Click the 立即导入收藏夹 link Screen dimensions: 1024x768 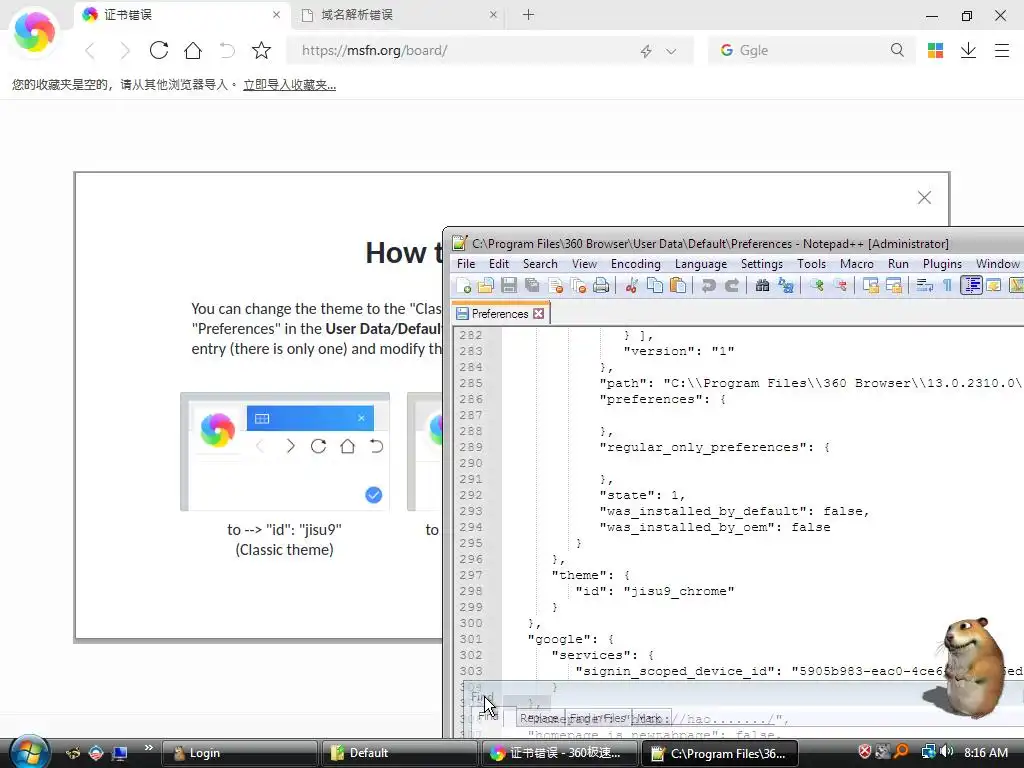pos(289,85)
